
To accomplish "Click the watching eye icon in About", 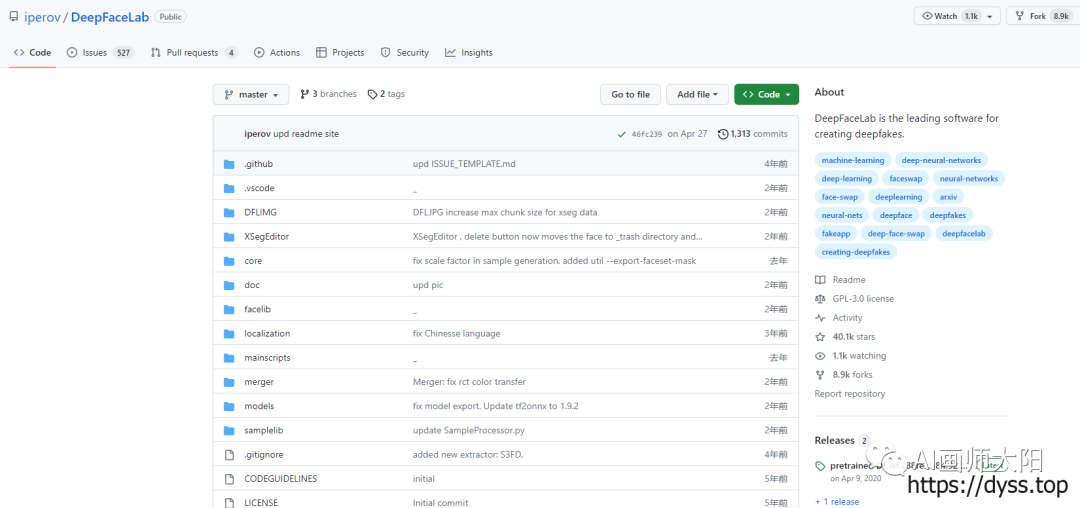I will pyautogui.click(x=820, y=356).
